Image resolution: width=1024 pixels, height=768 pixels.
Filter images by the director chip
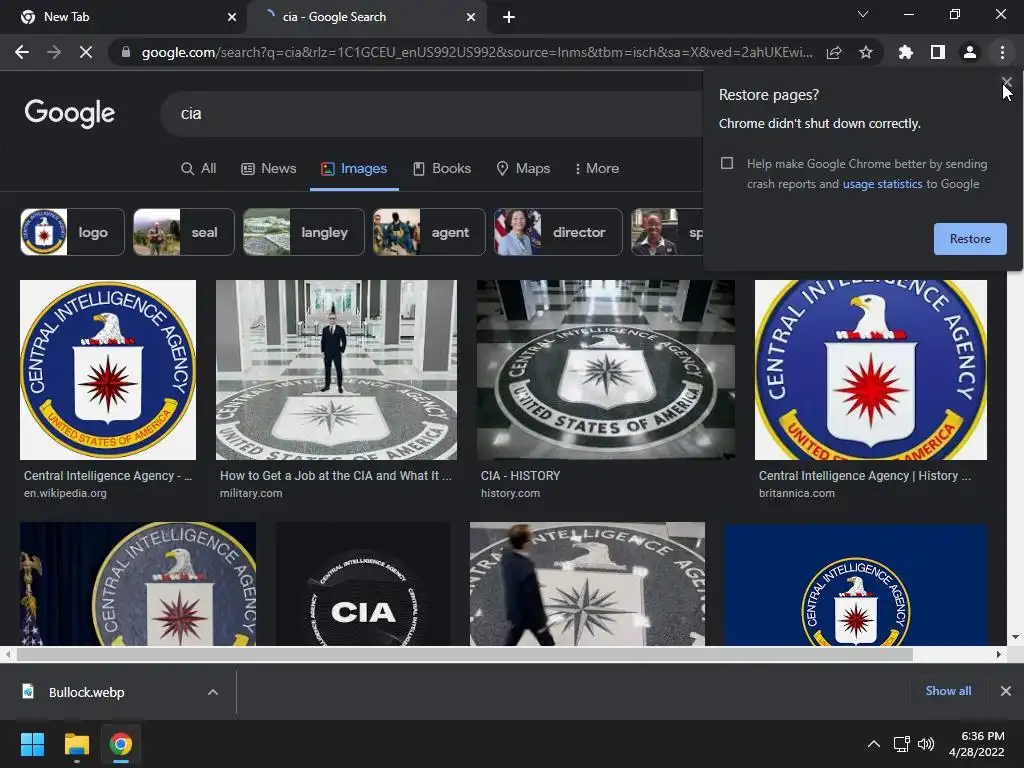point(558,232)
